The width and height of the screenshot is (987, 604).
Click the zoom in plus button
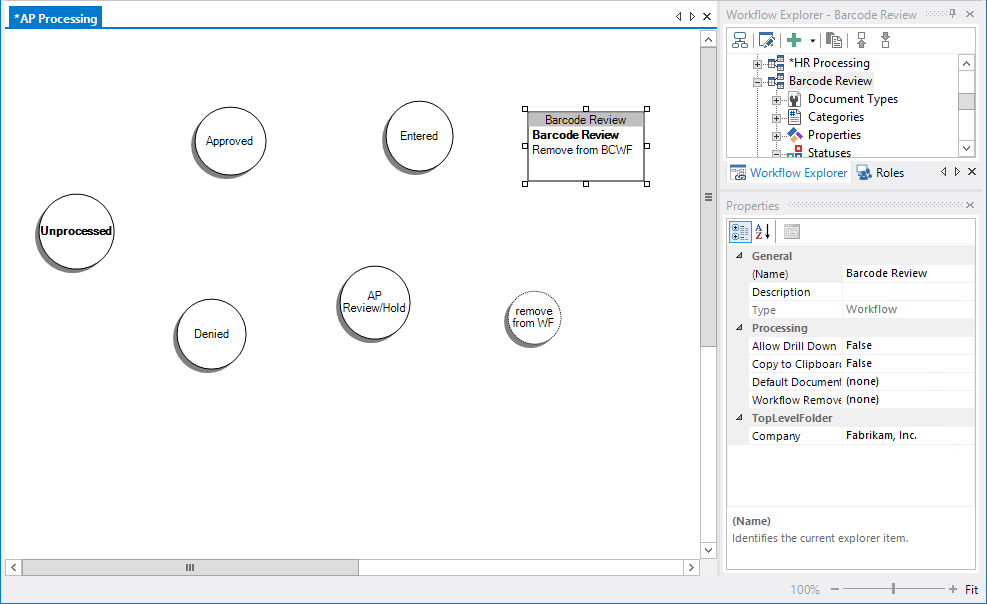pyautogui.click(x=952, y=590)
